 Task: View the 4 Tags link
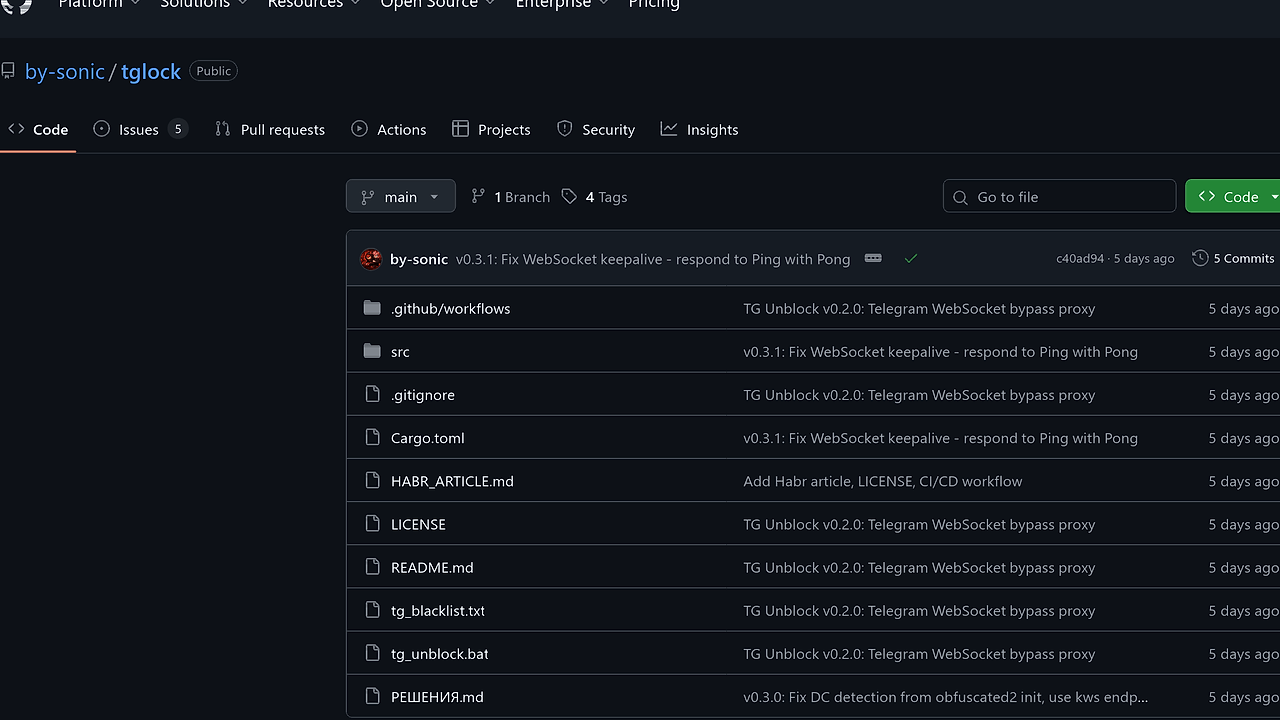tap(594, 197)
